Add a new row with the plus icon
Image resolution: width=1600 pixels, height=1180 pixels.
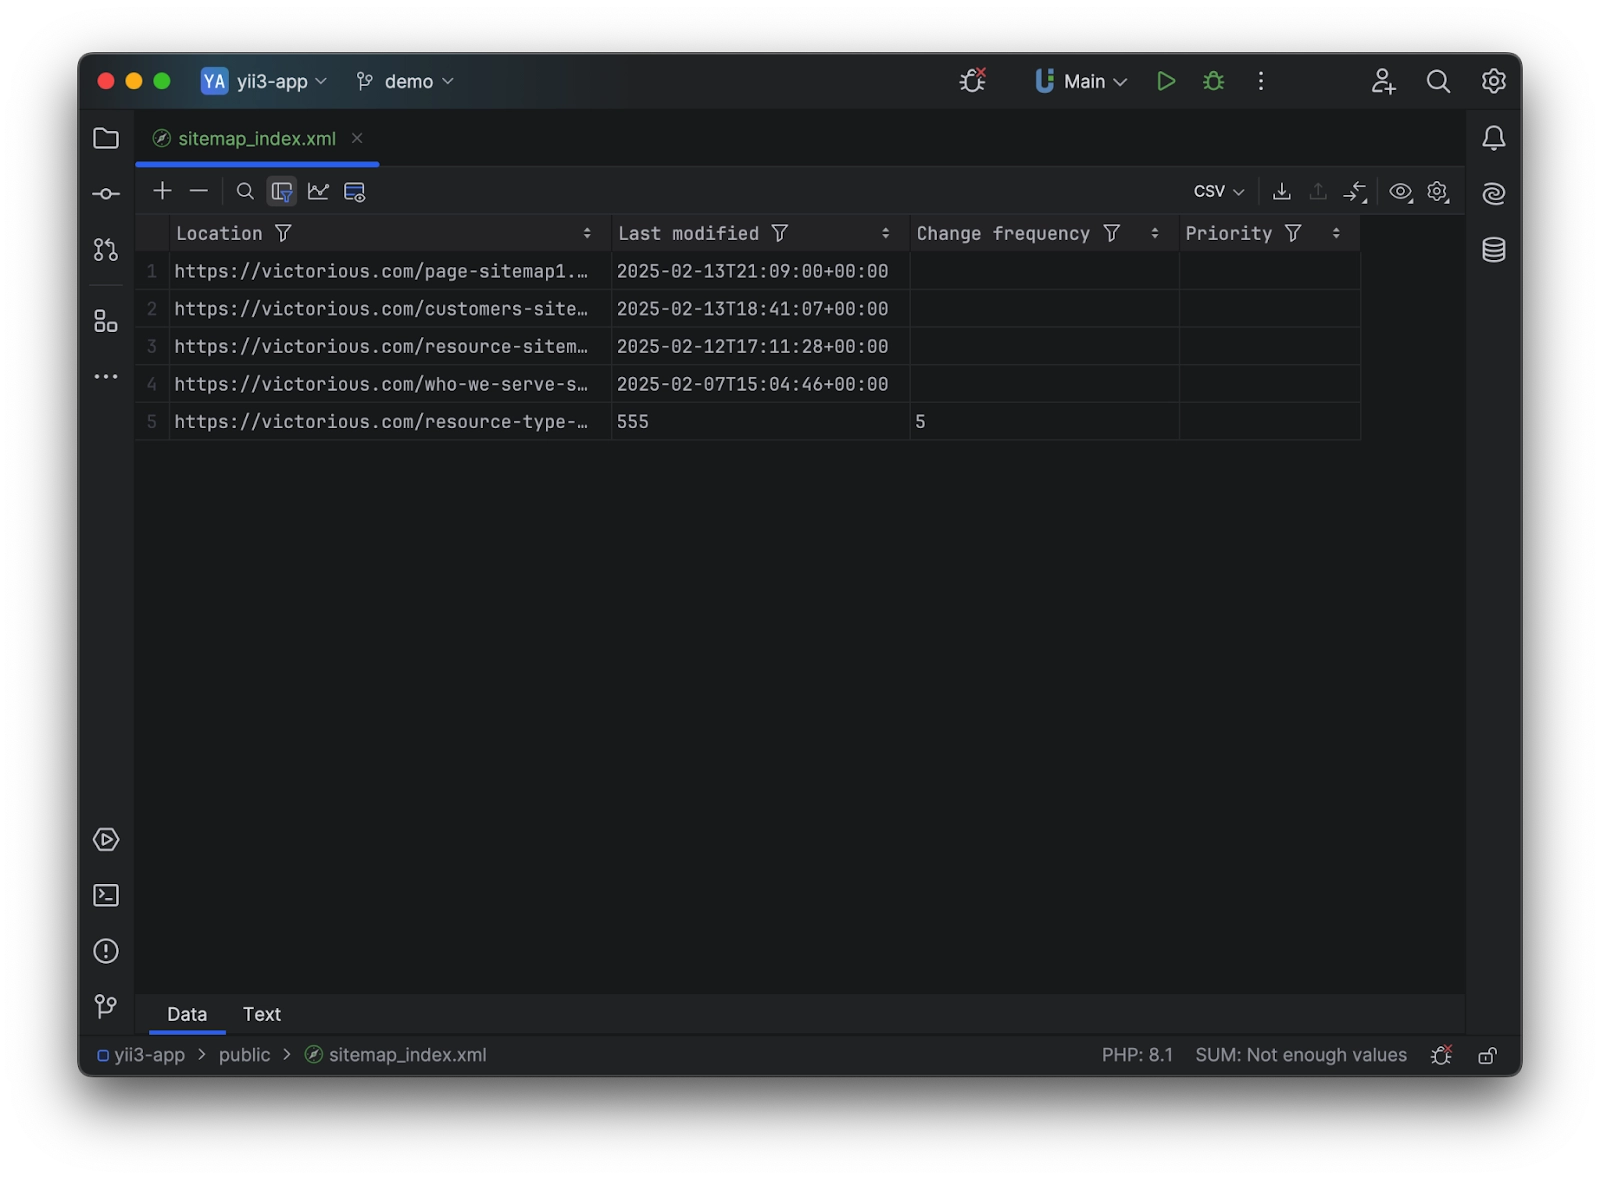coord(162,191)
